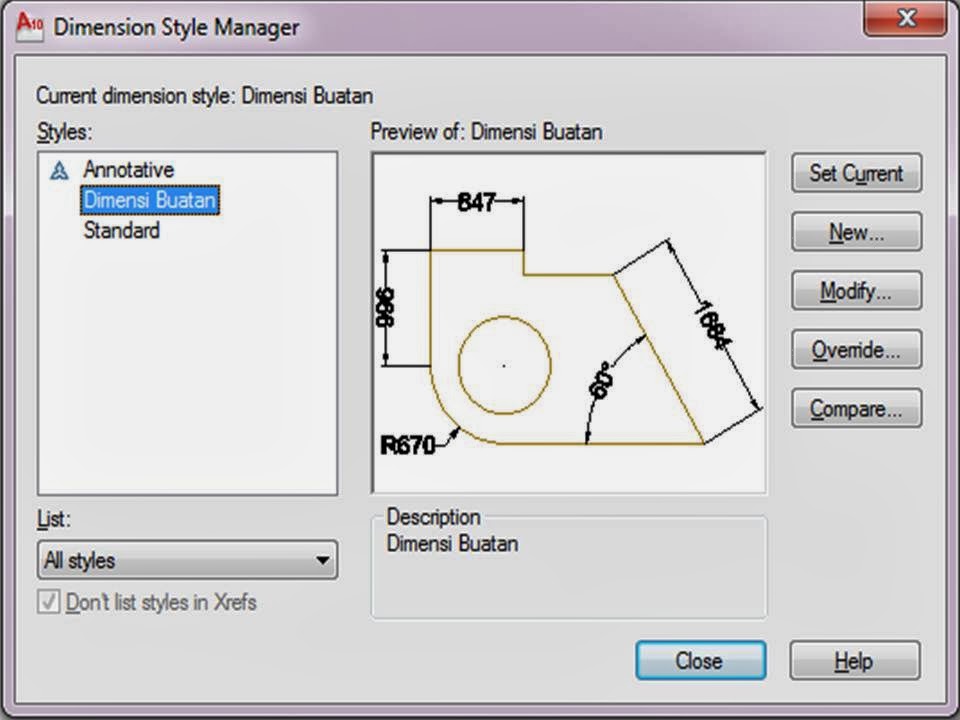
Task: Select Dimensi Buatan in the Styles list
Action: (148, 200)
